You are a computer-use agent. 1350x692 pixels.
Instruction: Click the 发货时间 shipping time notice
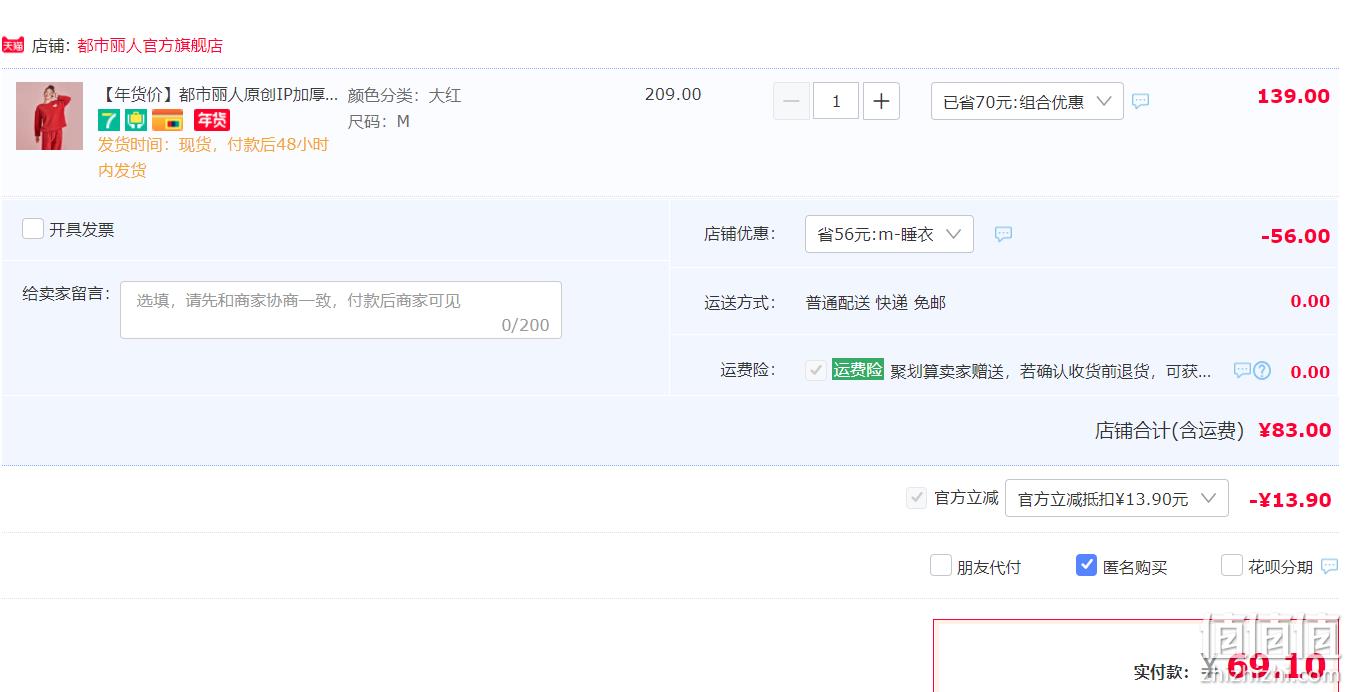(213, 157)
